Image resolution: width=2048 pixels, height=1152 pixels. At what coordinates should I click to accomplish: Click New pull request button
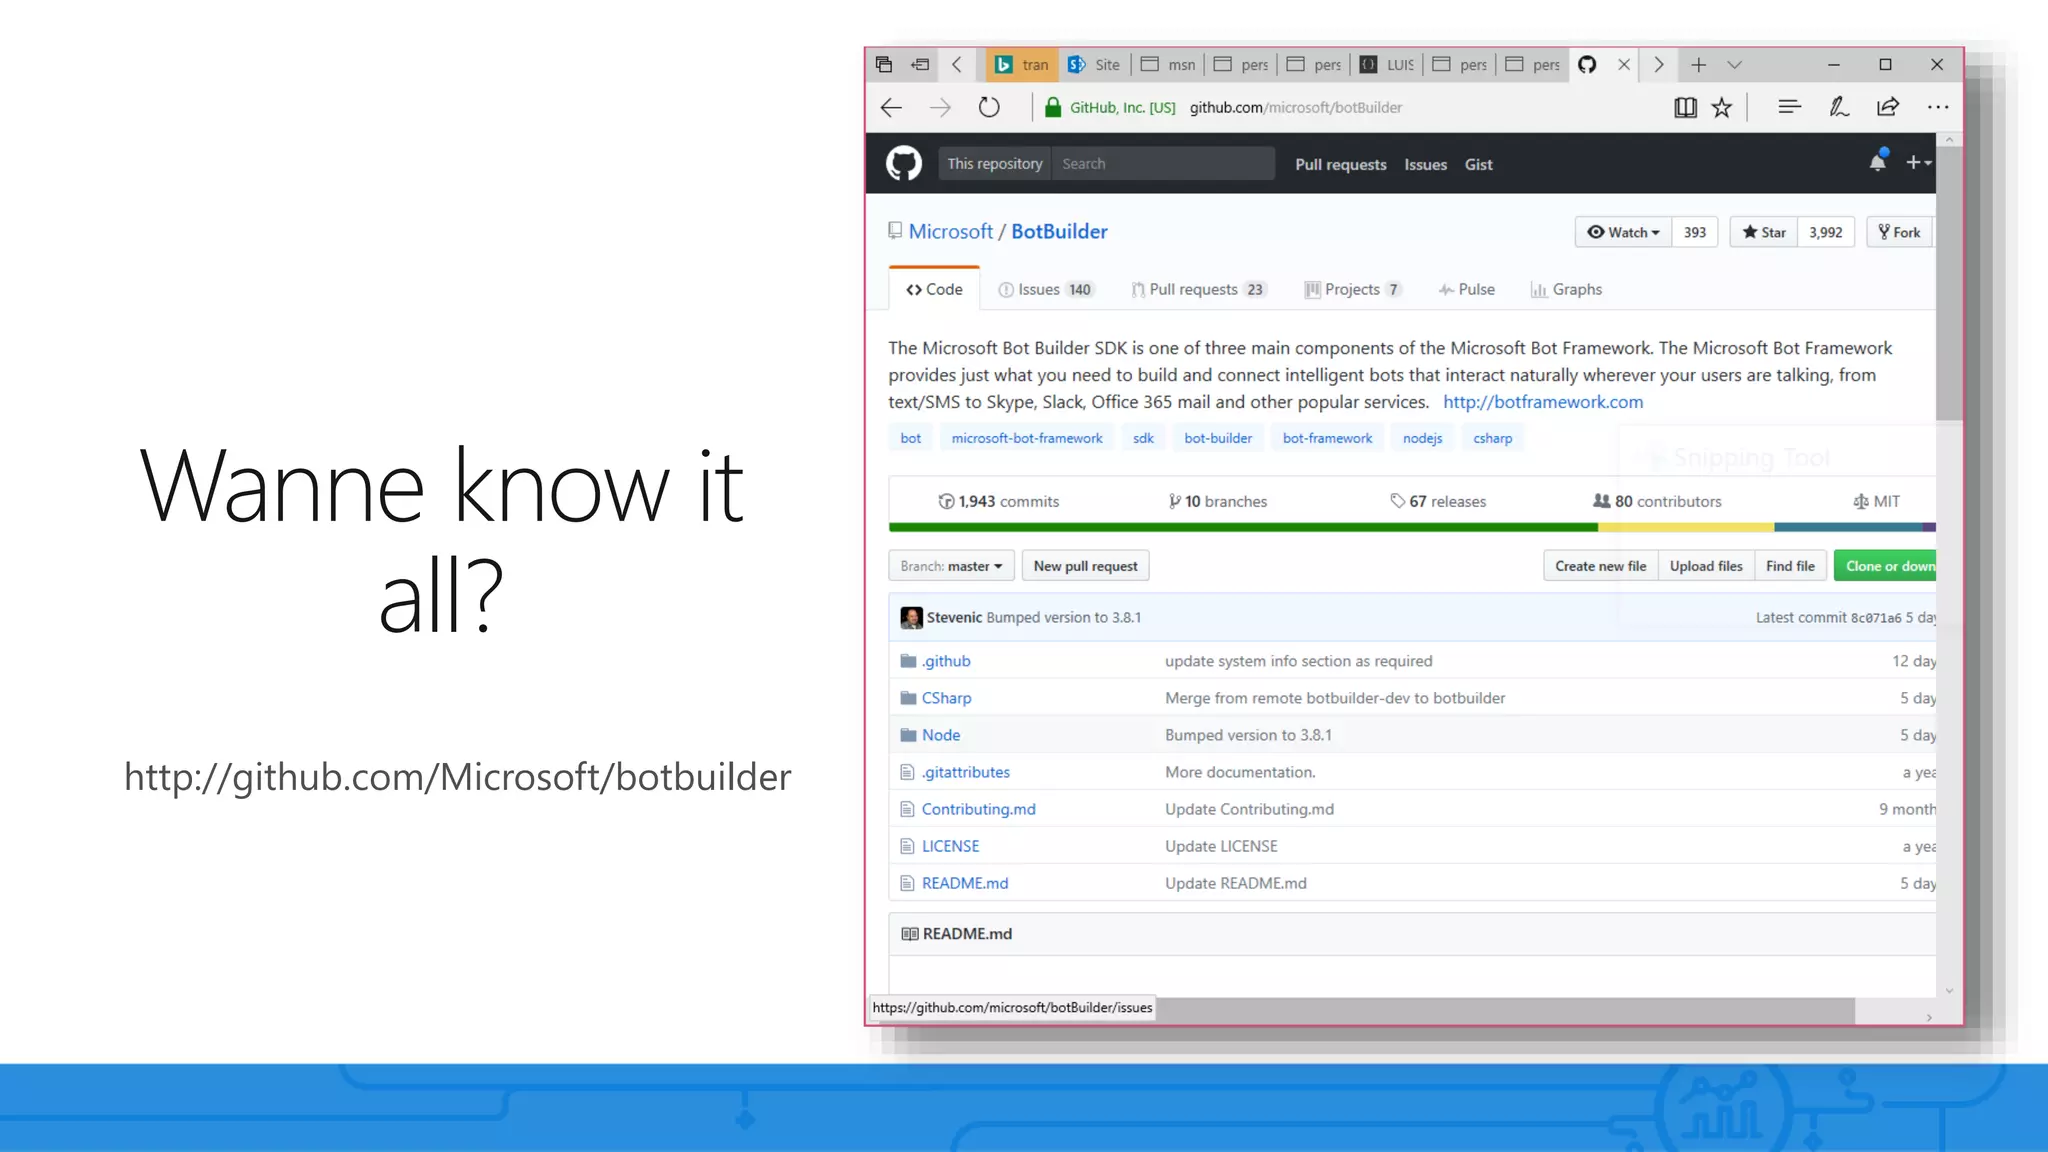1085,566
